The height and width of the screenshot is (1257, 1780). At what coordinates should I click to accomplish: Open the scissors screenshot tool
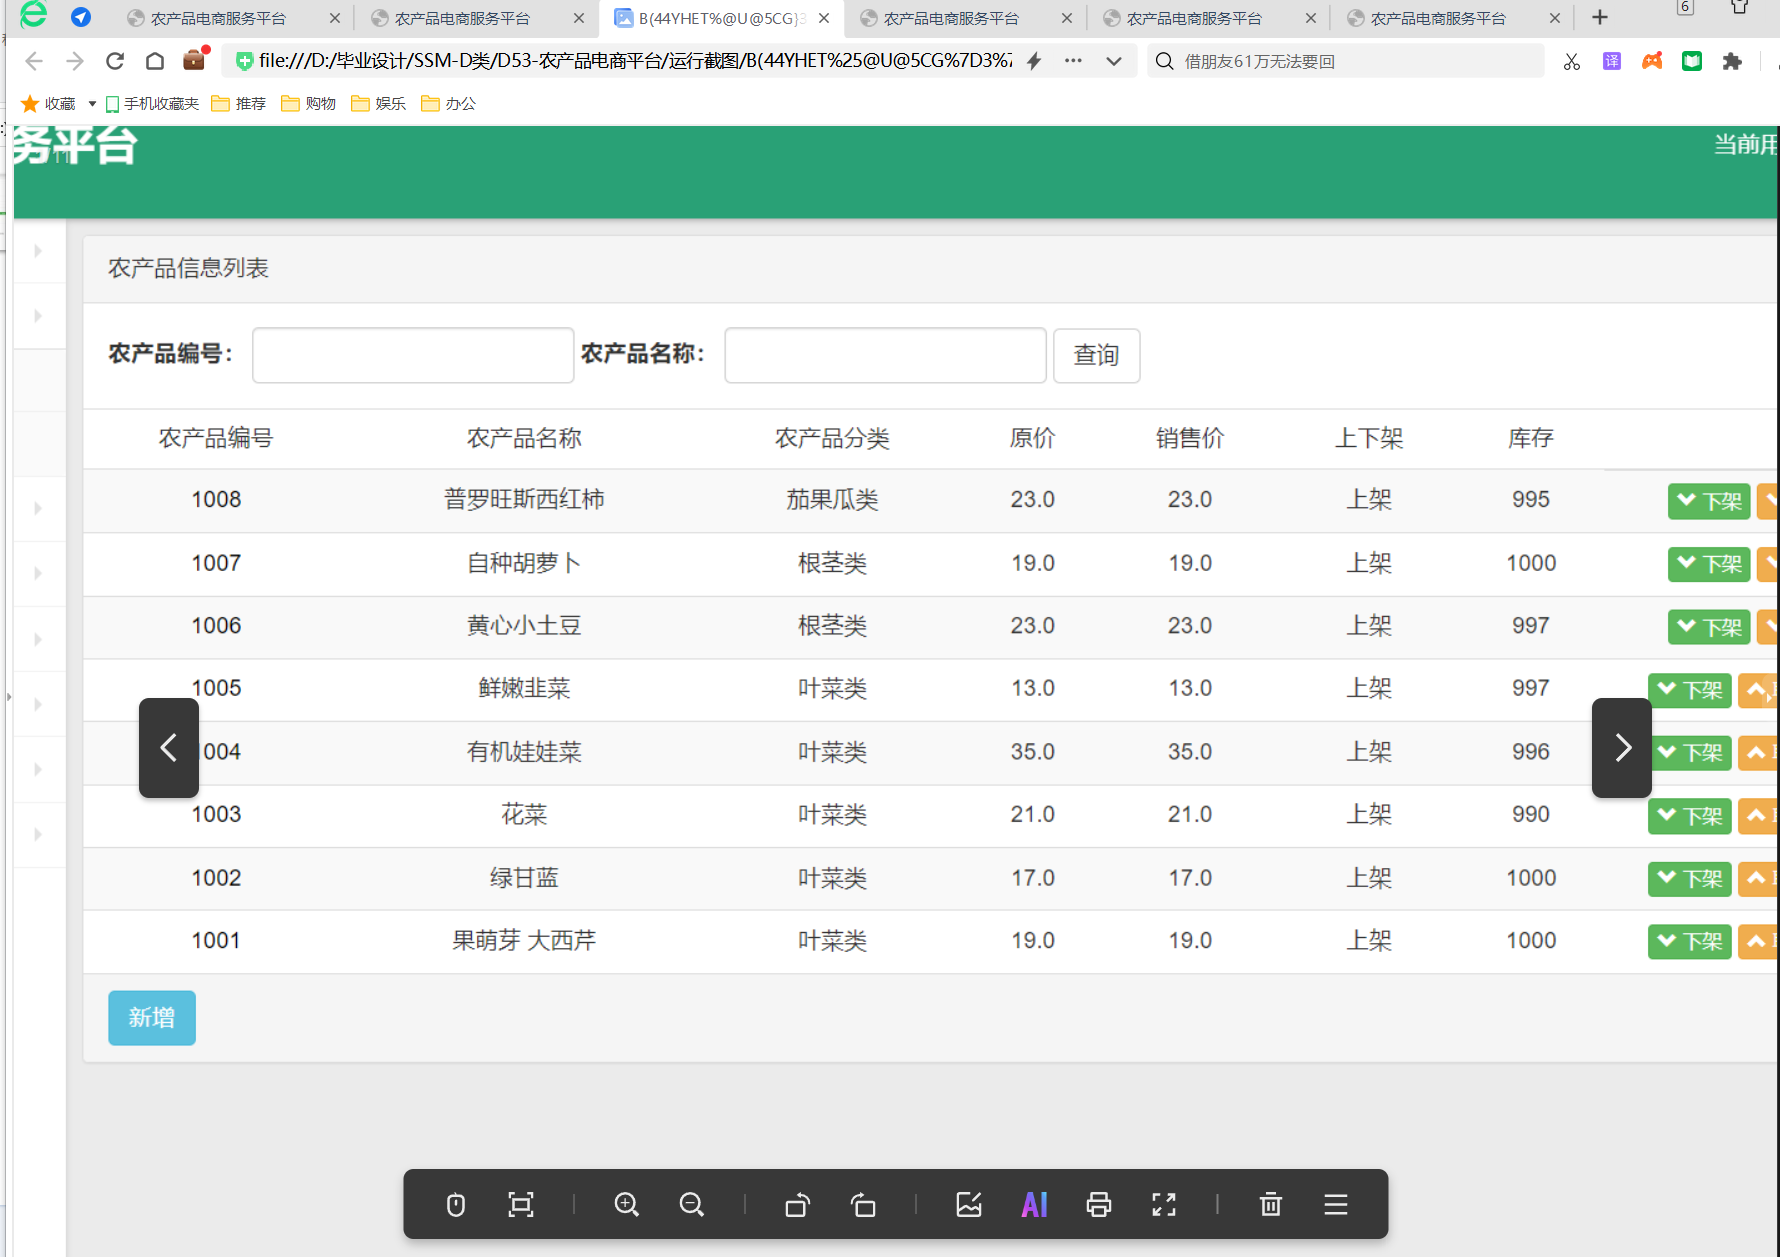[1572, 61]
